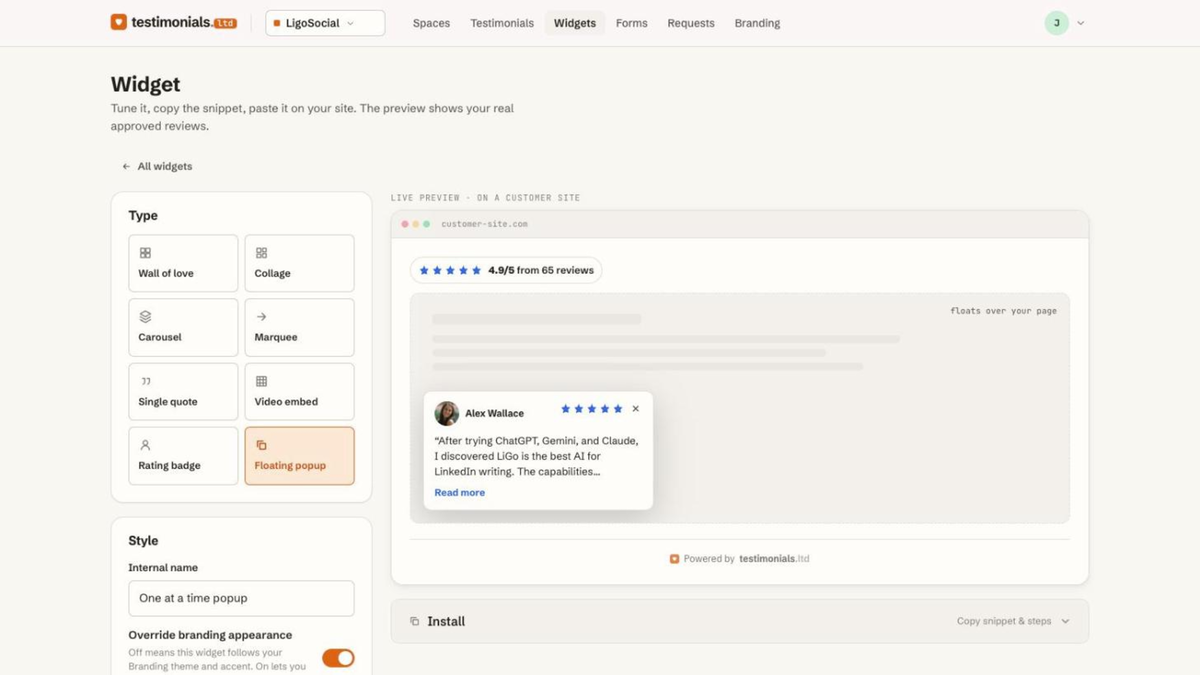The width and height of the screenshot is (1200, 675).
Task: Click the "Type" panel heading
Action: click(143, 216)
